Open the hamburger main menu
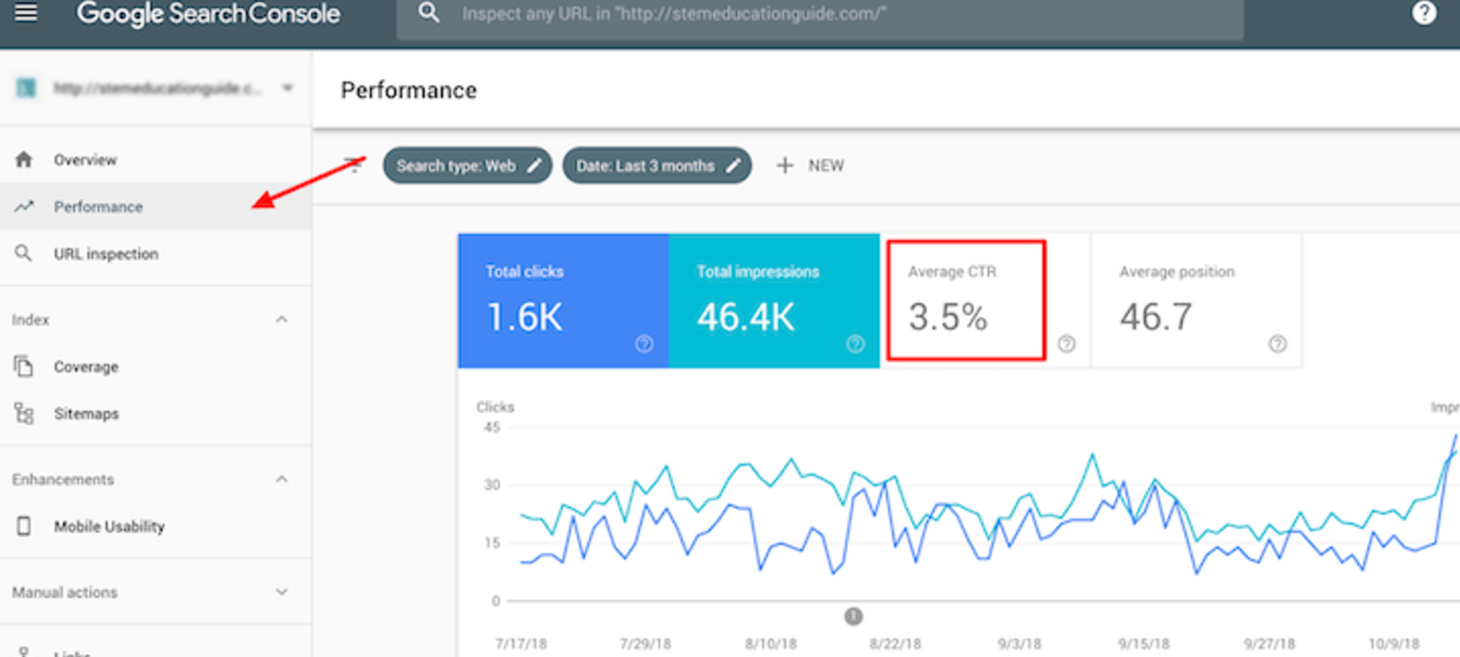The image size is (1460, 657). [x=25, y=14]
